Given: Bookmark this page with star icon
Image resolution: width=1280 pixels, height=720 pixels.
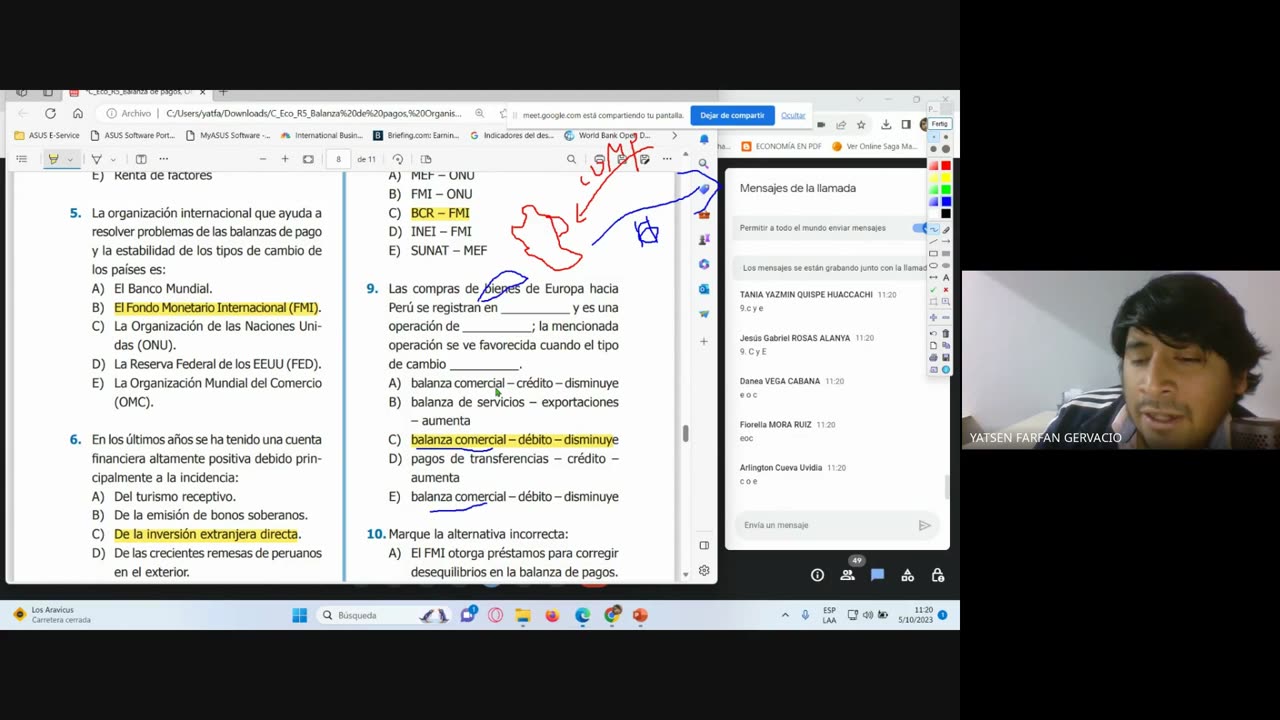Looking at the screenshot, I should click(x=861, y=125).
